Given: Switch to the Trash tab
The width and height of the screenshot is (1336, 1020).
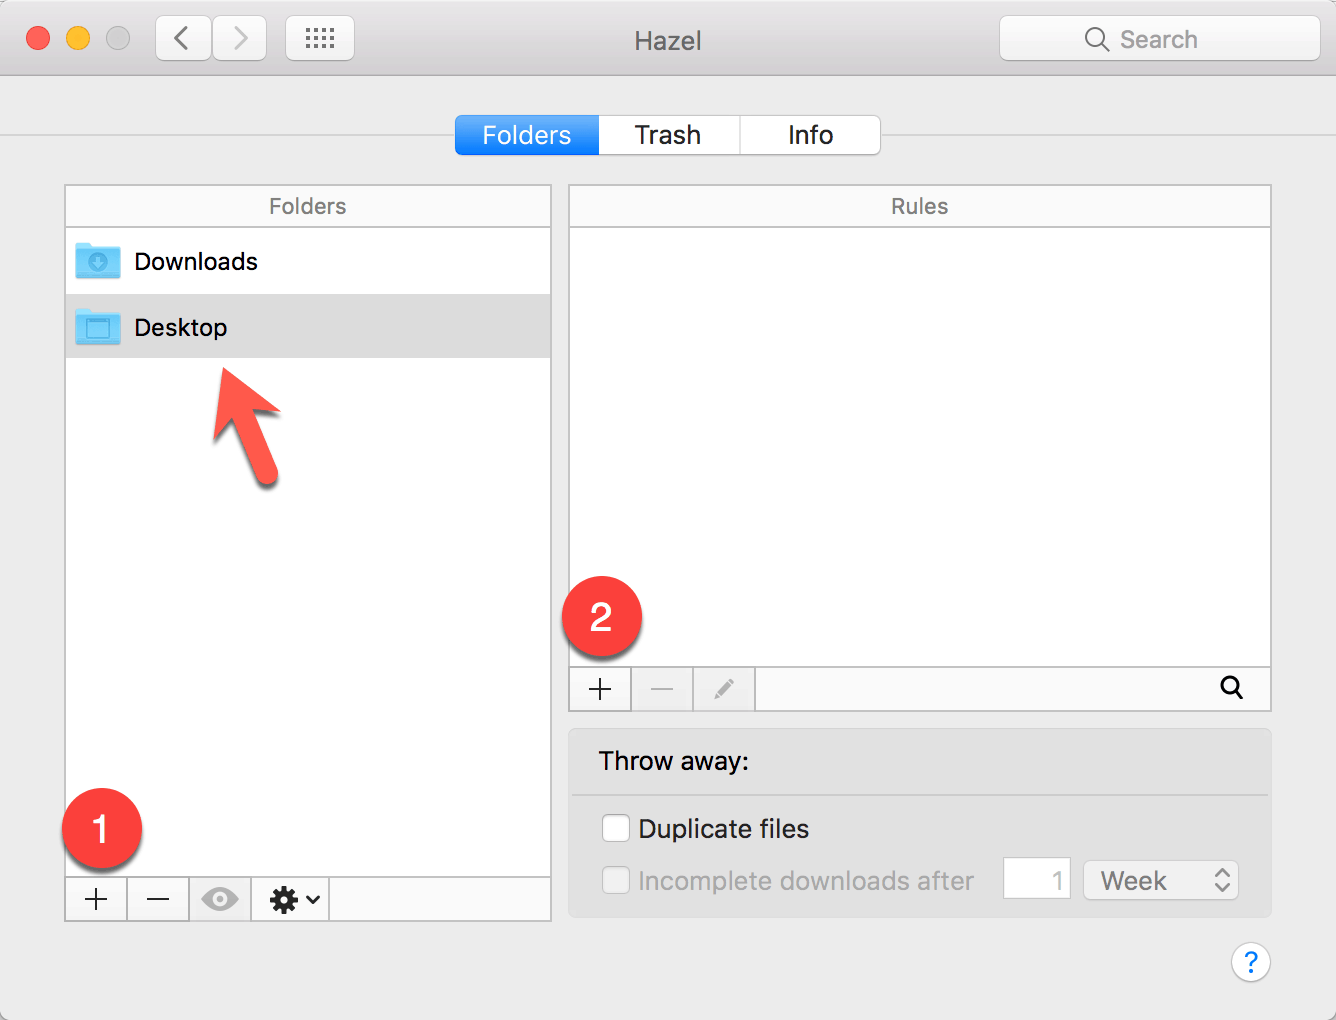Looking at the screenshot, I should (668, 135).
